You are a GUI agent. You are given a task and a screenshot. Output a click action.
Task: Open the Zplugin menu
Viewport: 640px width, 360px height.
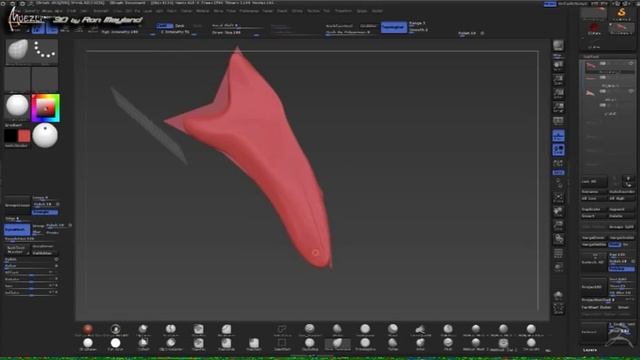[362, 11]
